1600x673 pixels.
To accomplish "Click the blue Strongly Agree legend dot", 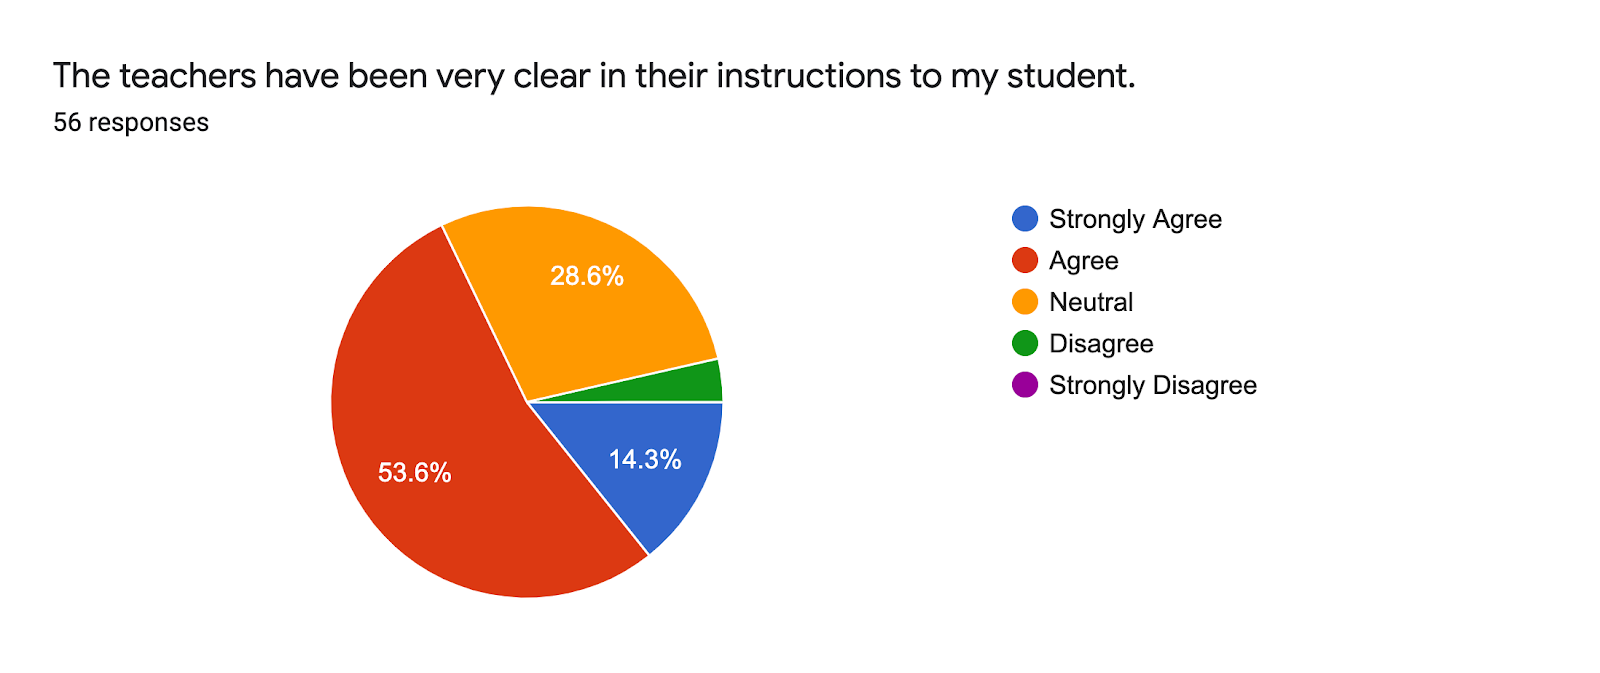I will [1025, 219].
